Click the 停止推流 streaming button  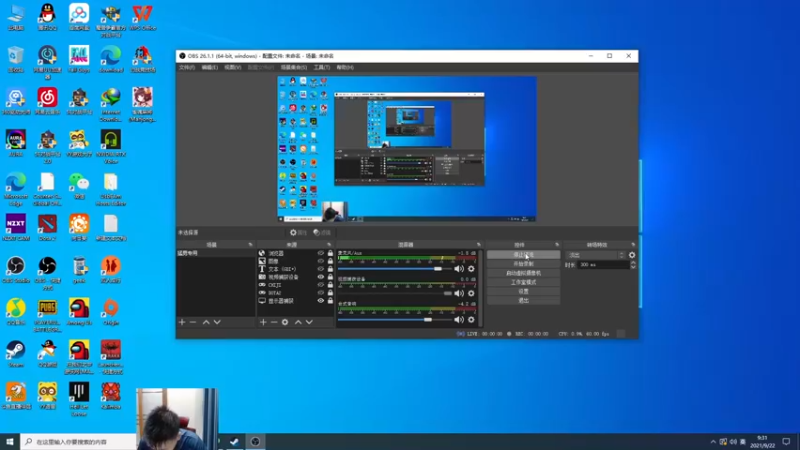[523, 255]
